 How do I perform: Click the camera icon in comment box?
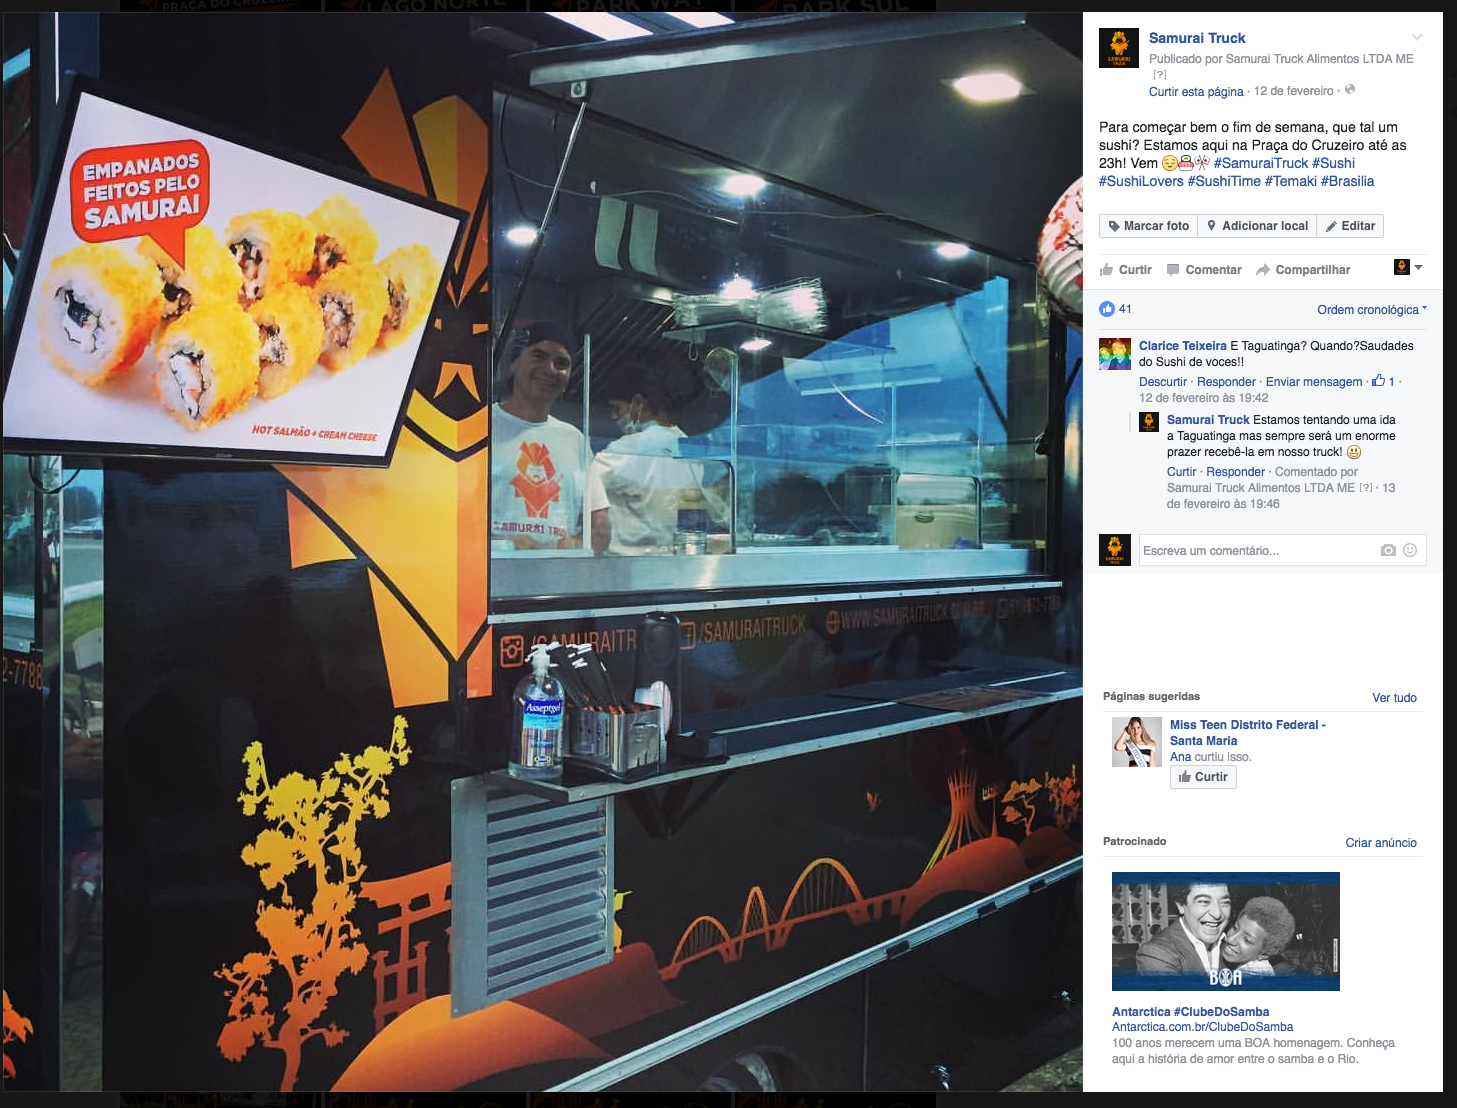1388,550
